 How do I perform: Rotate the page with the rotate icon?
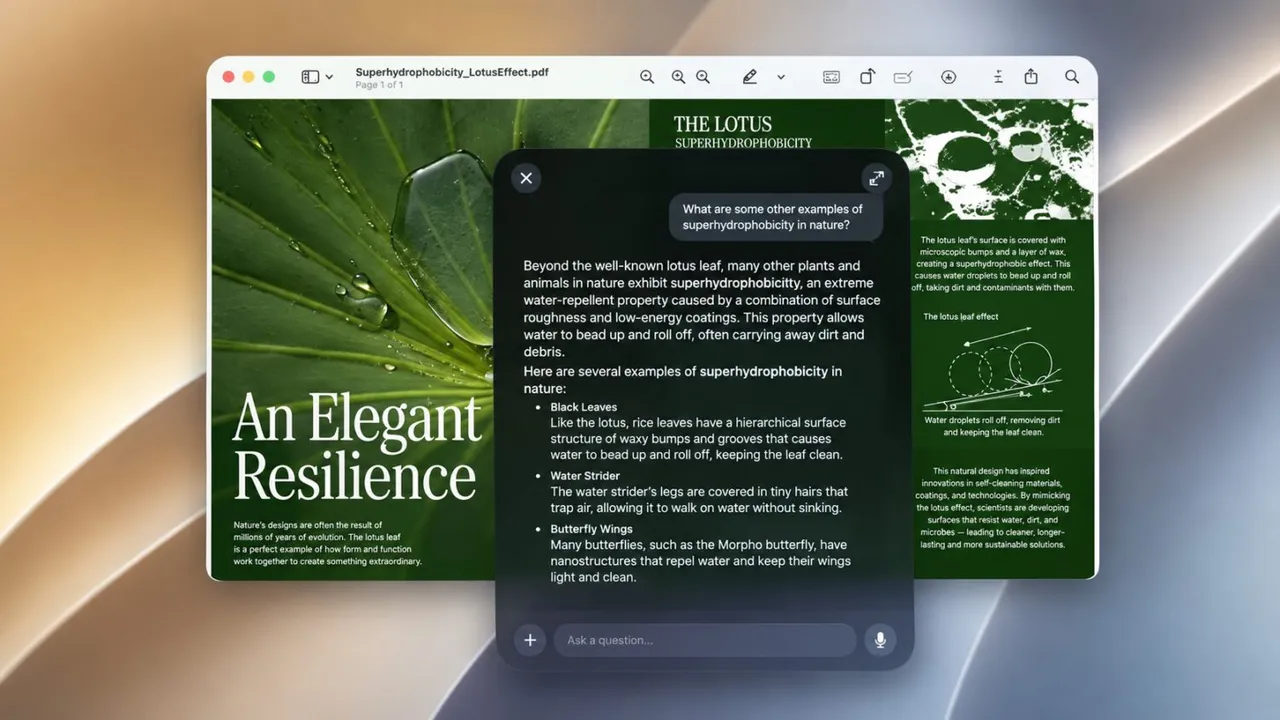click(x=867, y=76)
